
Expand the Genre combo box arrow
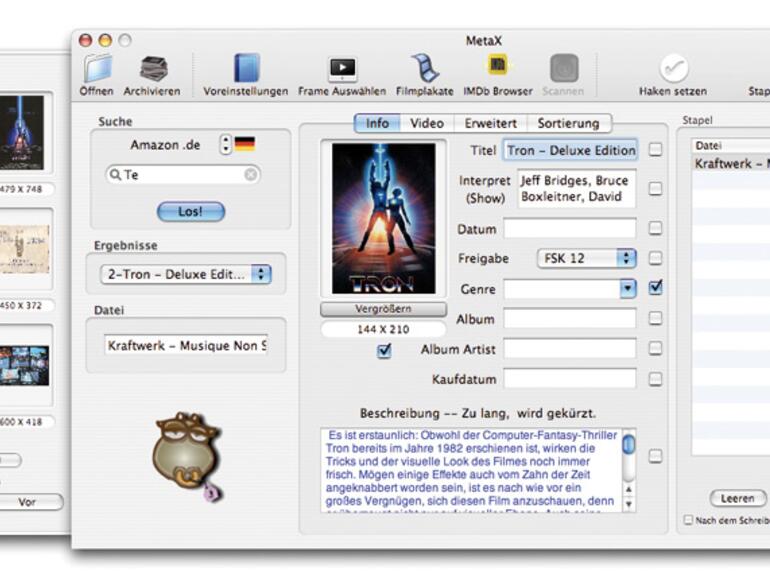(x=628, y=289)
